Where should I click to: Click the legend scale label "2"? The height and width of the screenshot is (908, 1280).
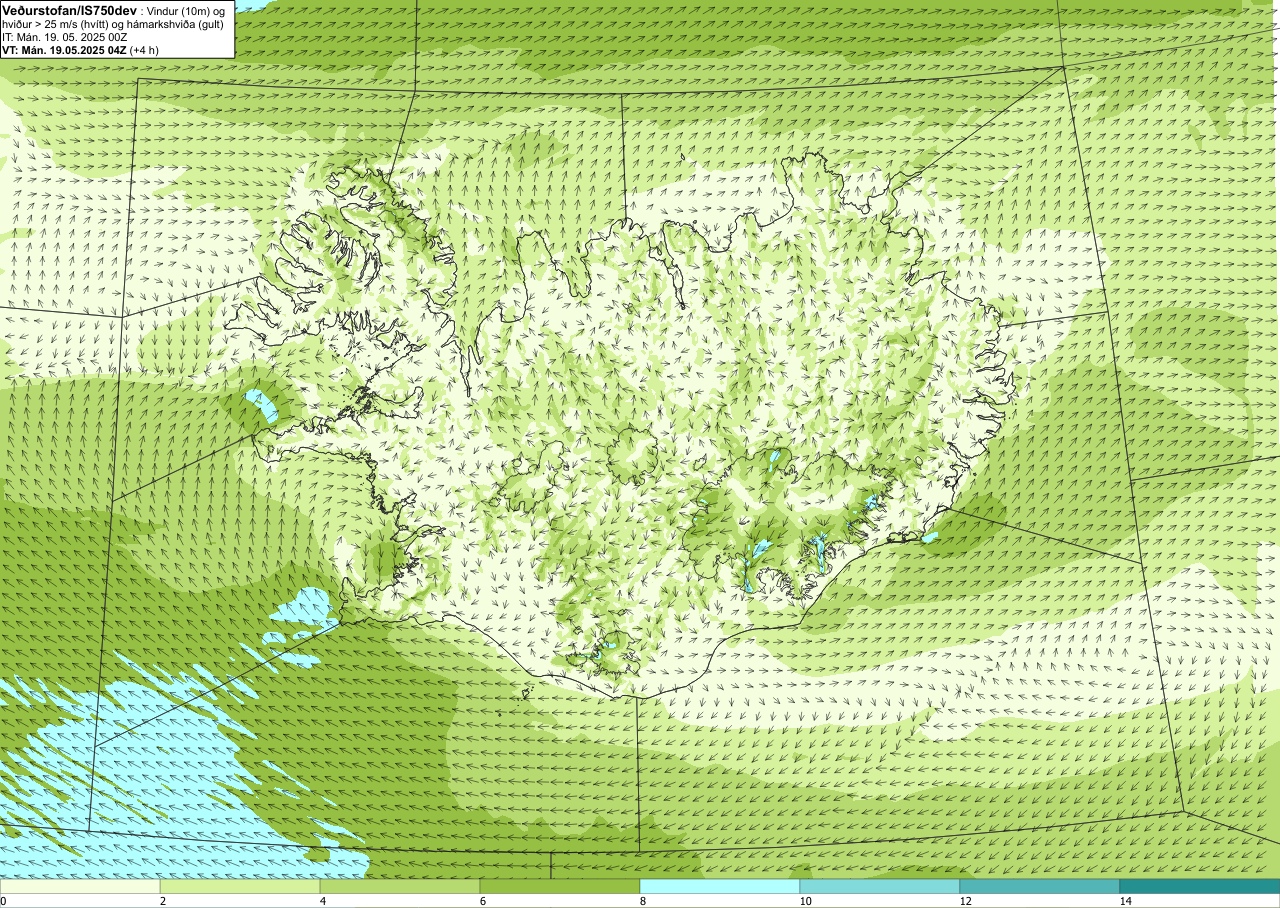point(162,901)
